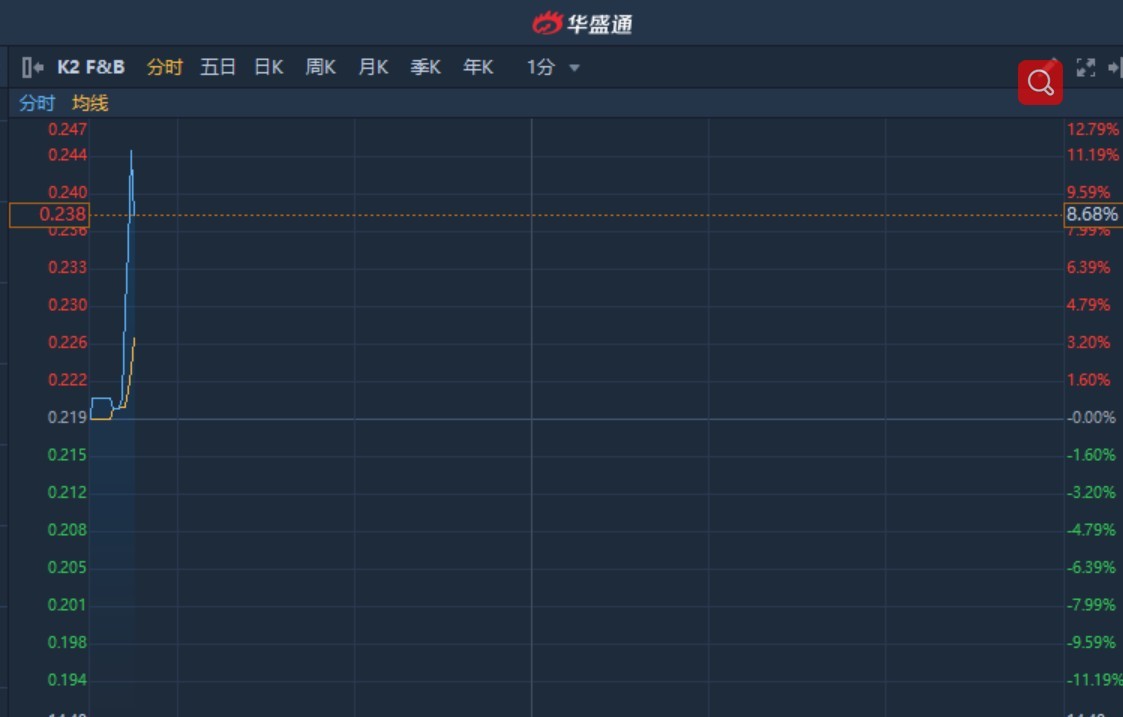Switch to the 季K quarterly chart tab
The image size is (1123, 717).
coord(425,67)
